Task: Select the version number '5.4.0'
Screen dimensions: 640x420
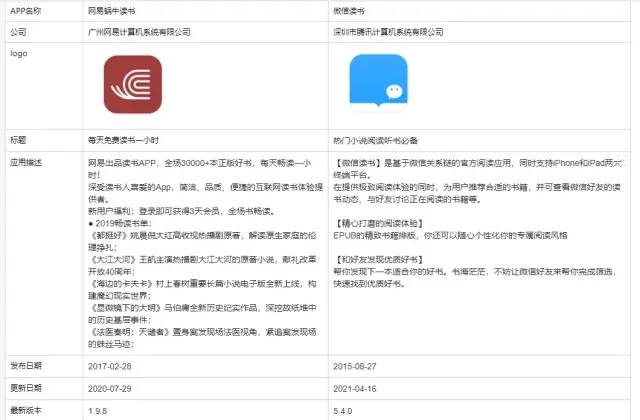Action: [342, 411]
